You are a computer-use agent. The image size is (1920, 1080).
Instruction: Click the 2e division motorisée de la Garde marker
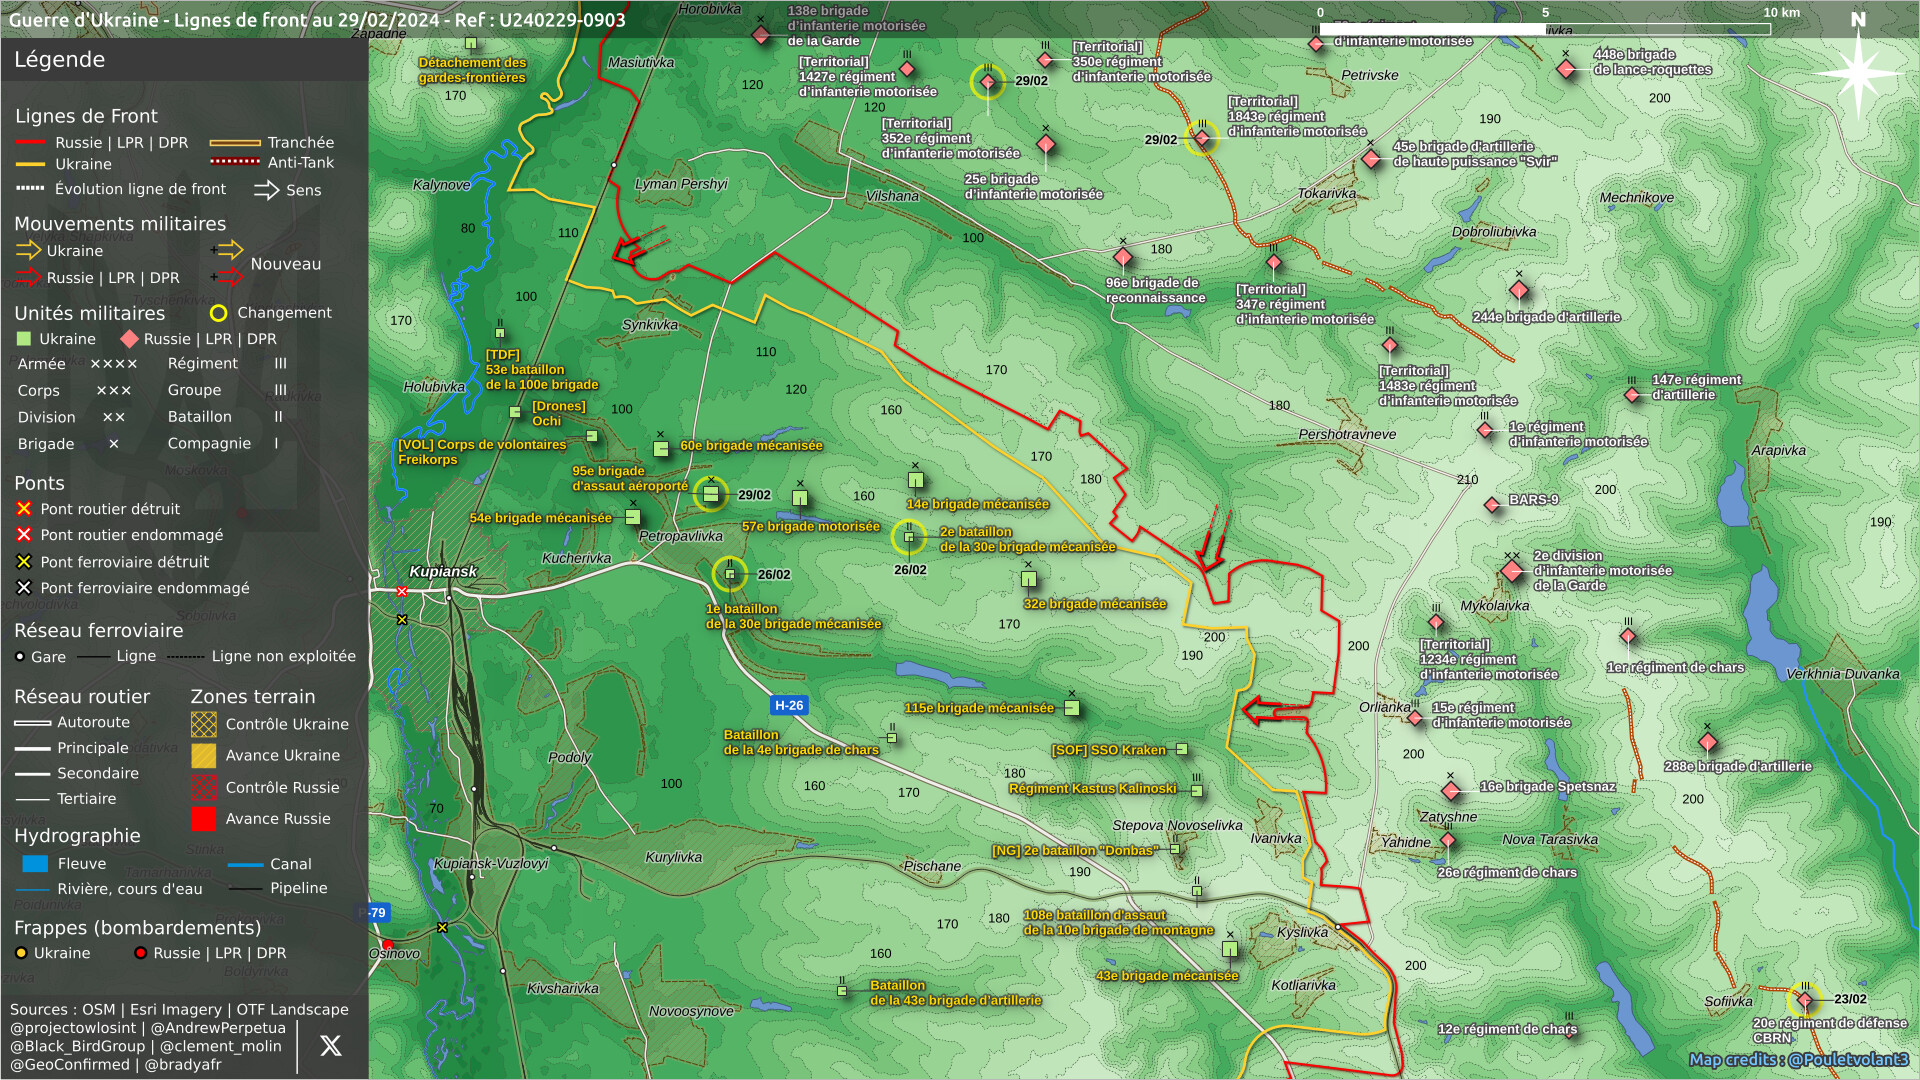coord(1511,571)
